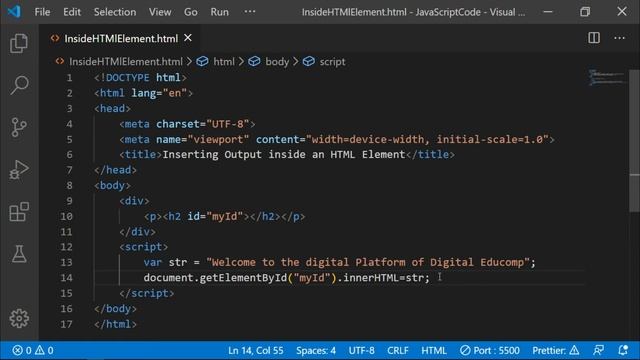This screenshot has width=640, height=360.
Task: Click the closing </script> tag
Action: (x=147, y=293)
